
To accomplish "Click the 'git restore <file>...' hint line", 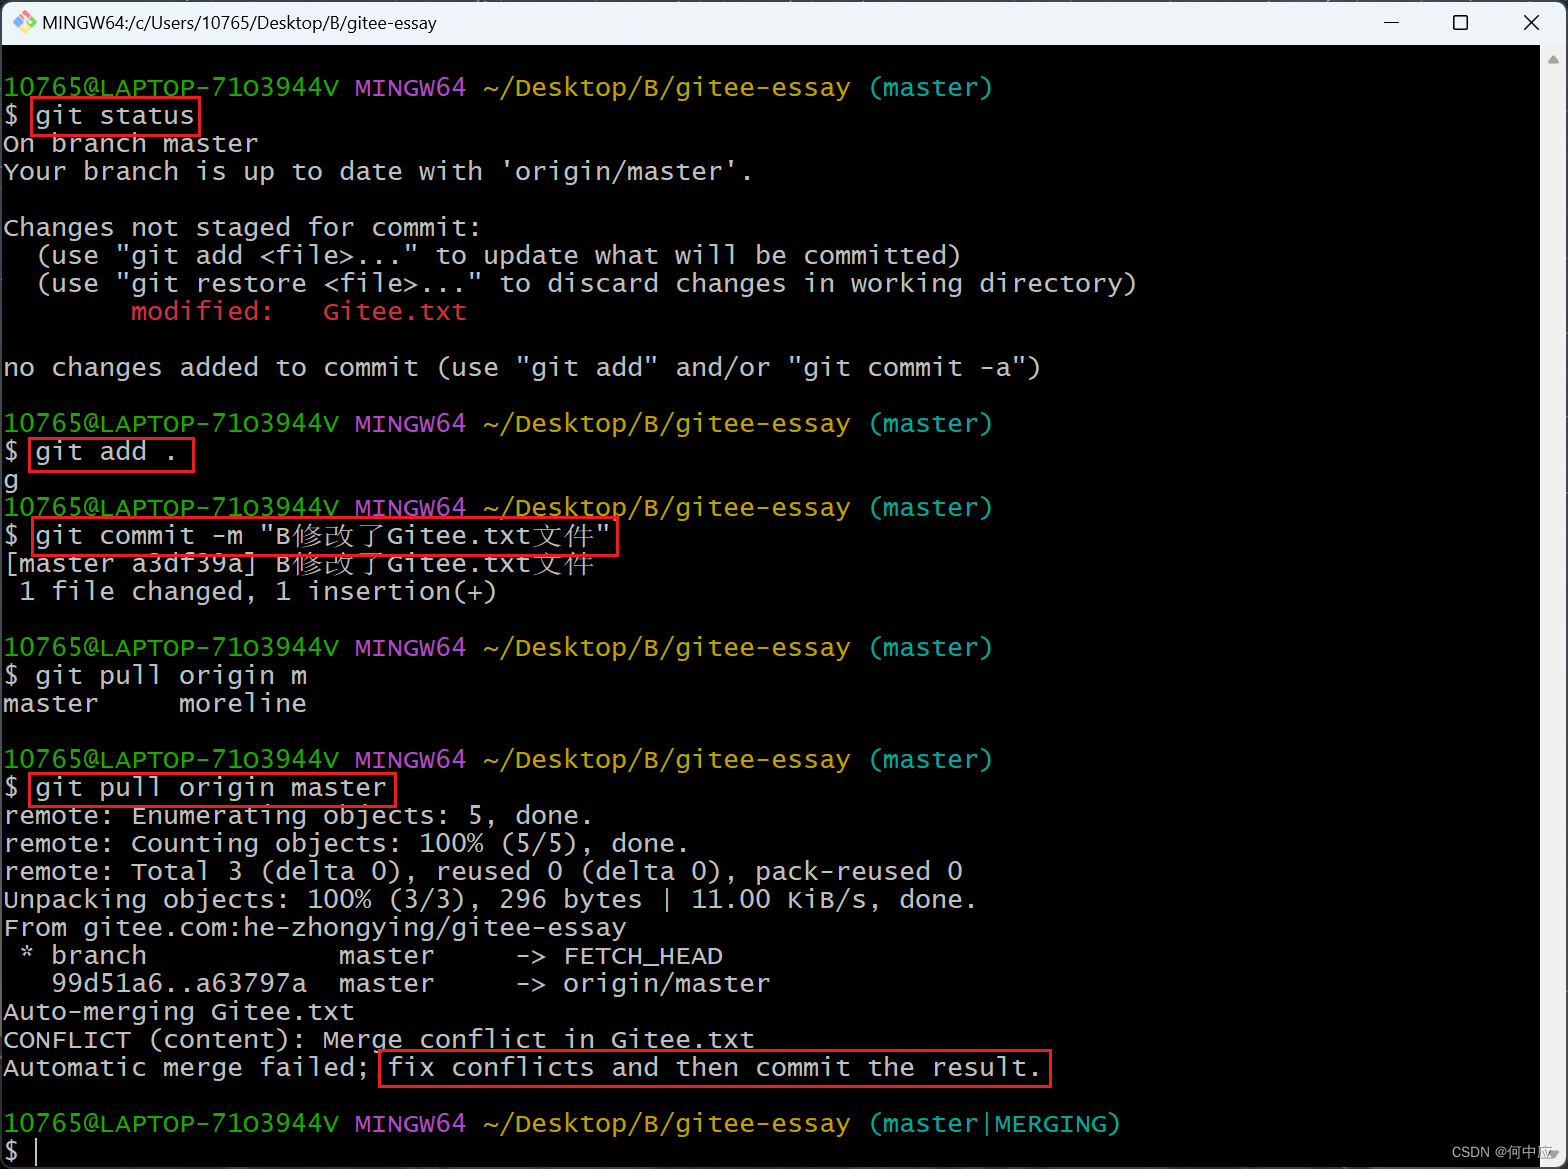I will [586, 284].
